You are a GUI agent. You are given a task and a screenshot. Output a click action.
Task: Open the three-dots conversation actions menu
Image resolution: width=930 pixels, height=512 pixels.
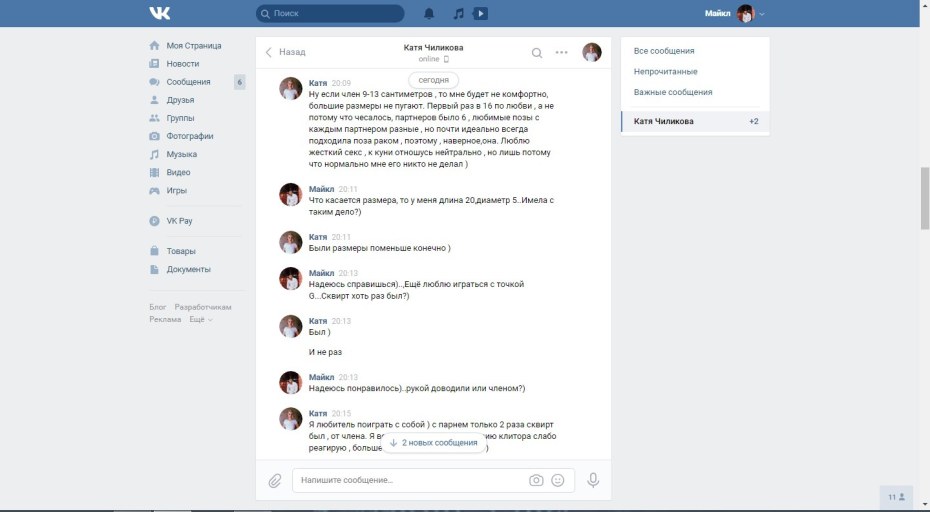pyautogui.click(x=562, y=53)
